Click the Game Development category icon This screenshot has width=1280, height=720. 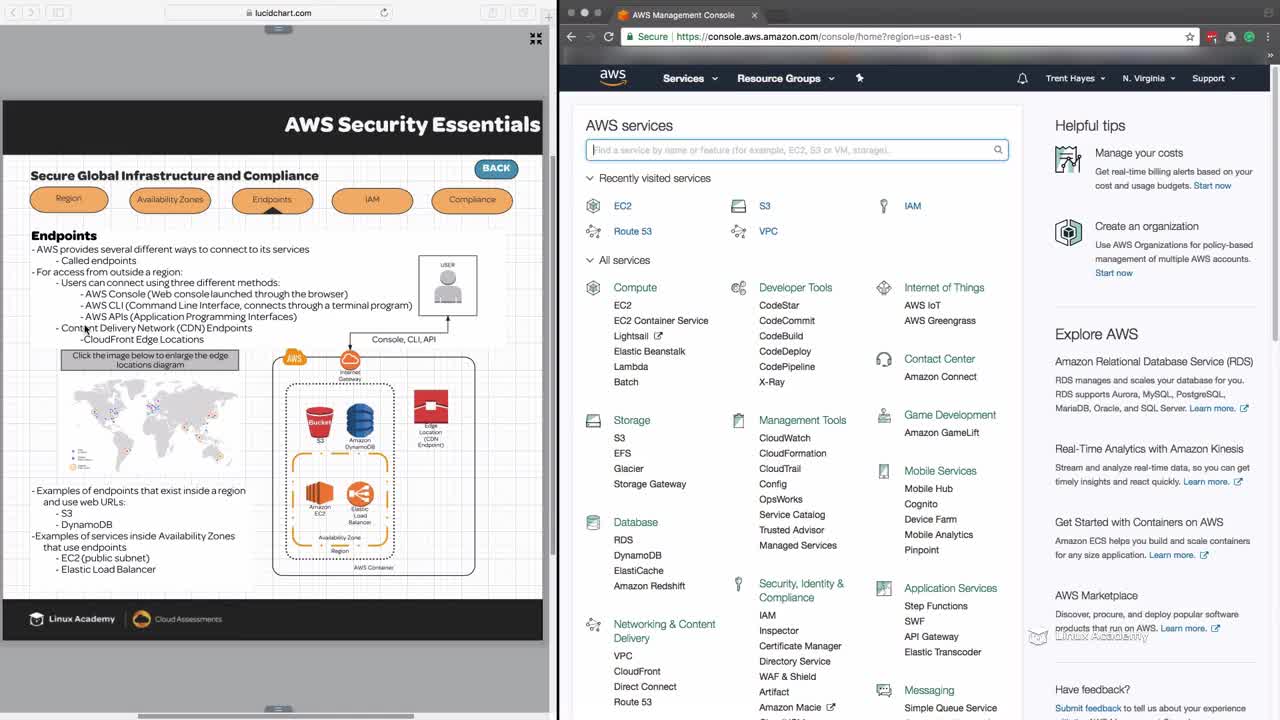883,415
